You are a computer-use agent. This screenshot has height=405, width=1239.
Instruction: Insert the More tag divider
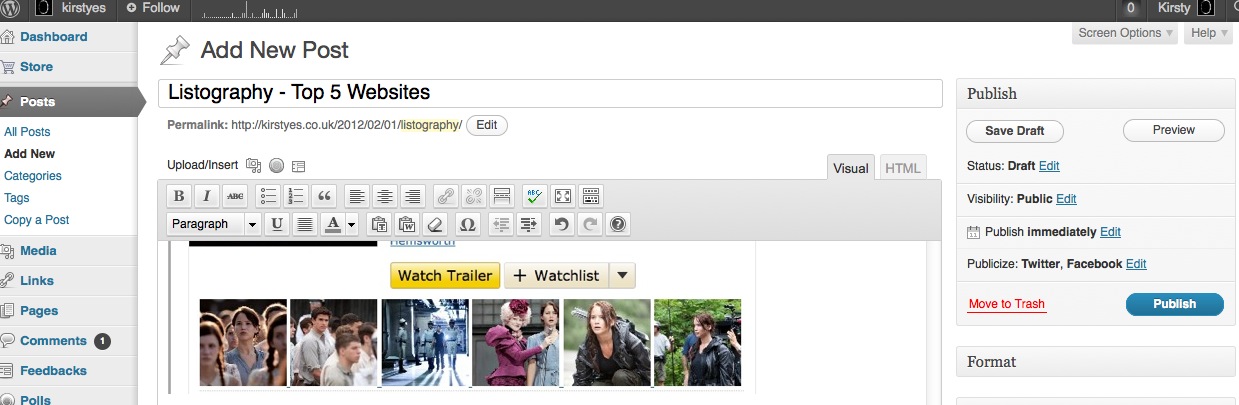click(x=502, y=196)
